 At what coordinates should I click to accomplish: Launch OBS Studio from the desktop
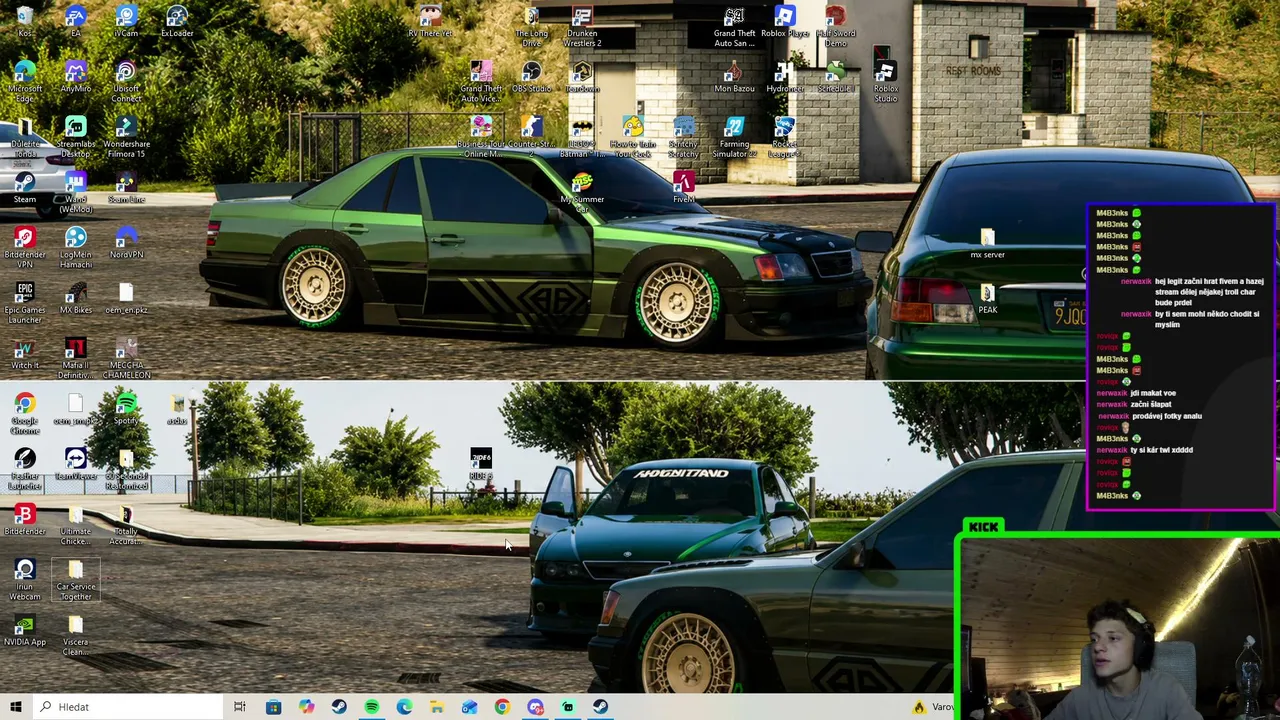531,77
